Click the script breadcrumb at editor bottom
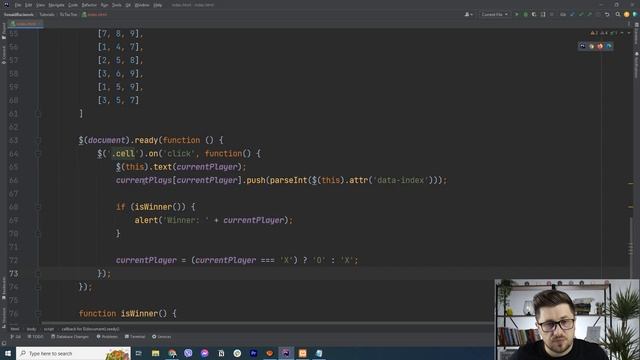Screen dimensions: 640x360 49,329
